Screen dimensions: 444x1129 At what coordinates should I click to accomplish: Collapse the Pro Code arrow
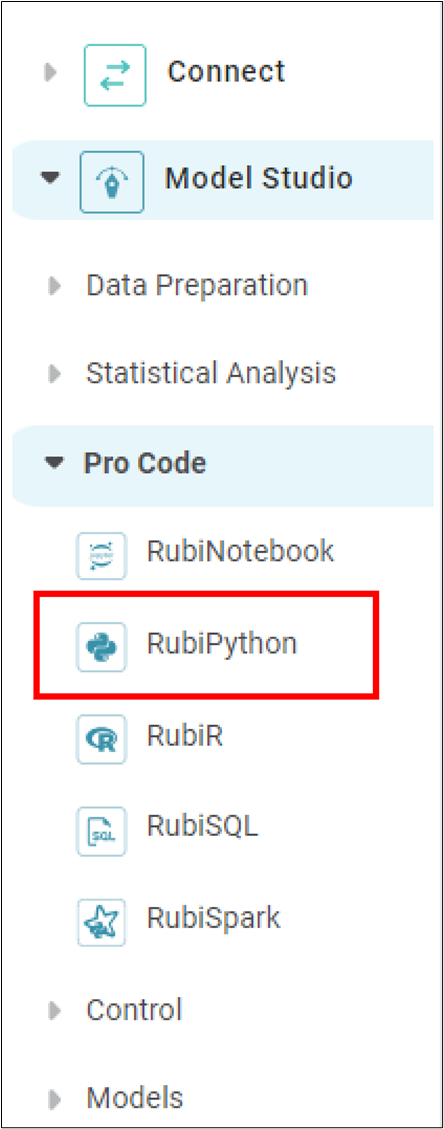[x=55, y=464]
